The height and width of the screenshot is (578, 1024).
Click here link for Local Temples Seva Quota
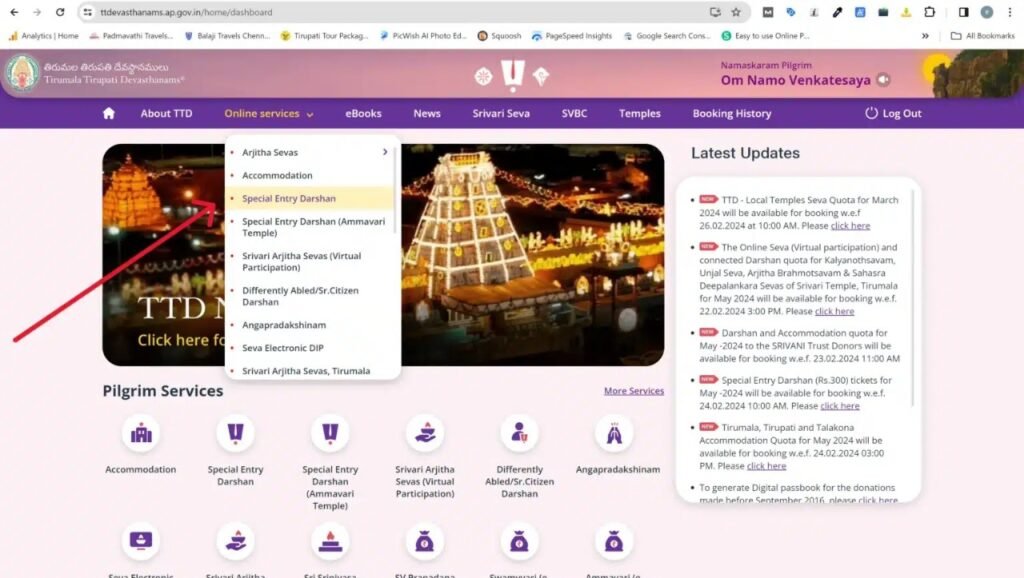click(850, 225)
